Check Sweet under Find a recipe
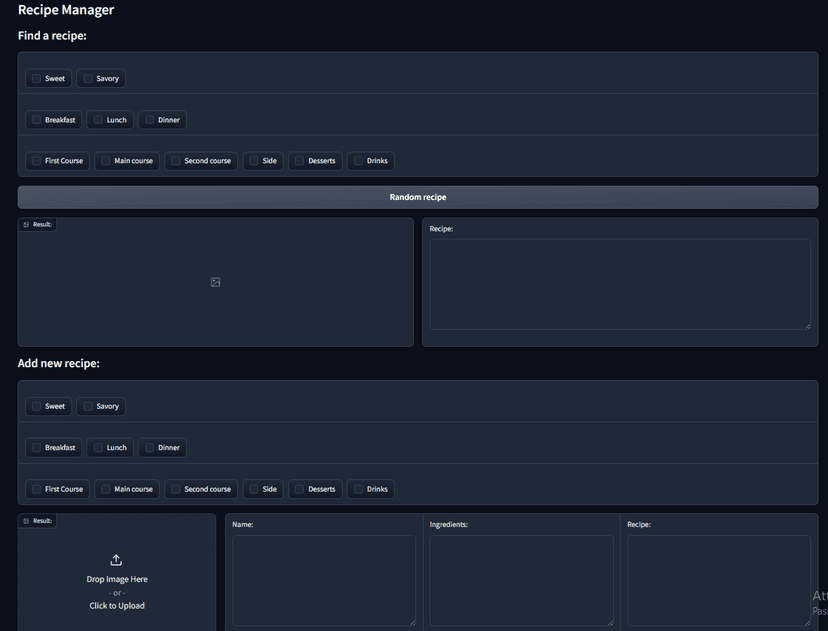This screenshot has height=631, width=828. [36, 79]
